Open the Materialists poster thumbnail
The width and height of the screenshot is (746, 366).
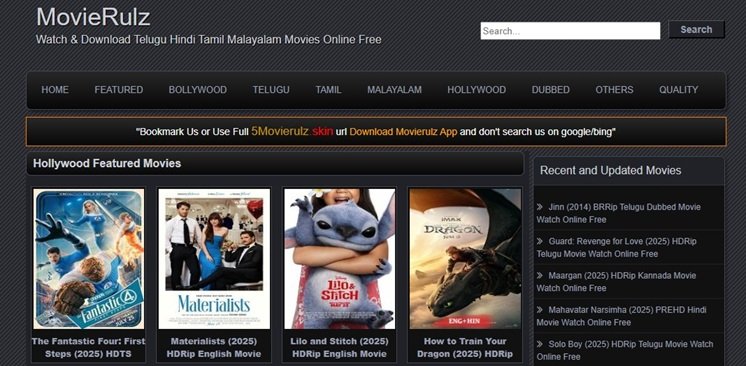point(214,259)
